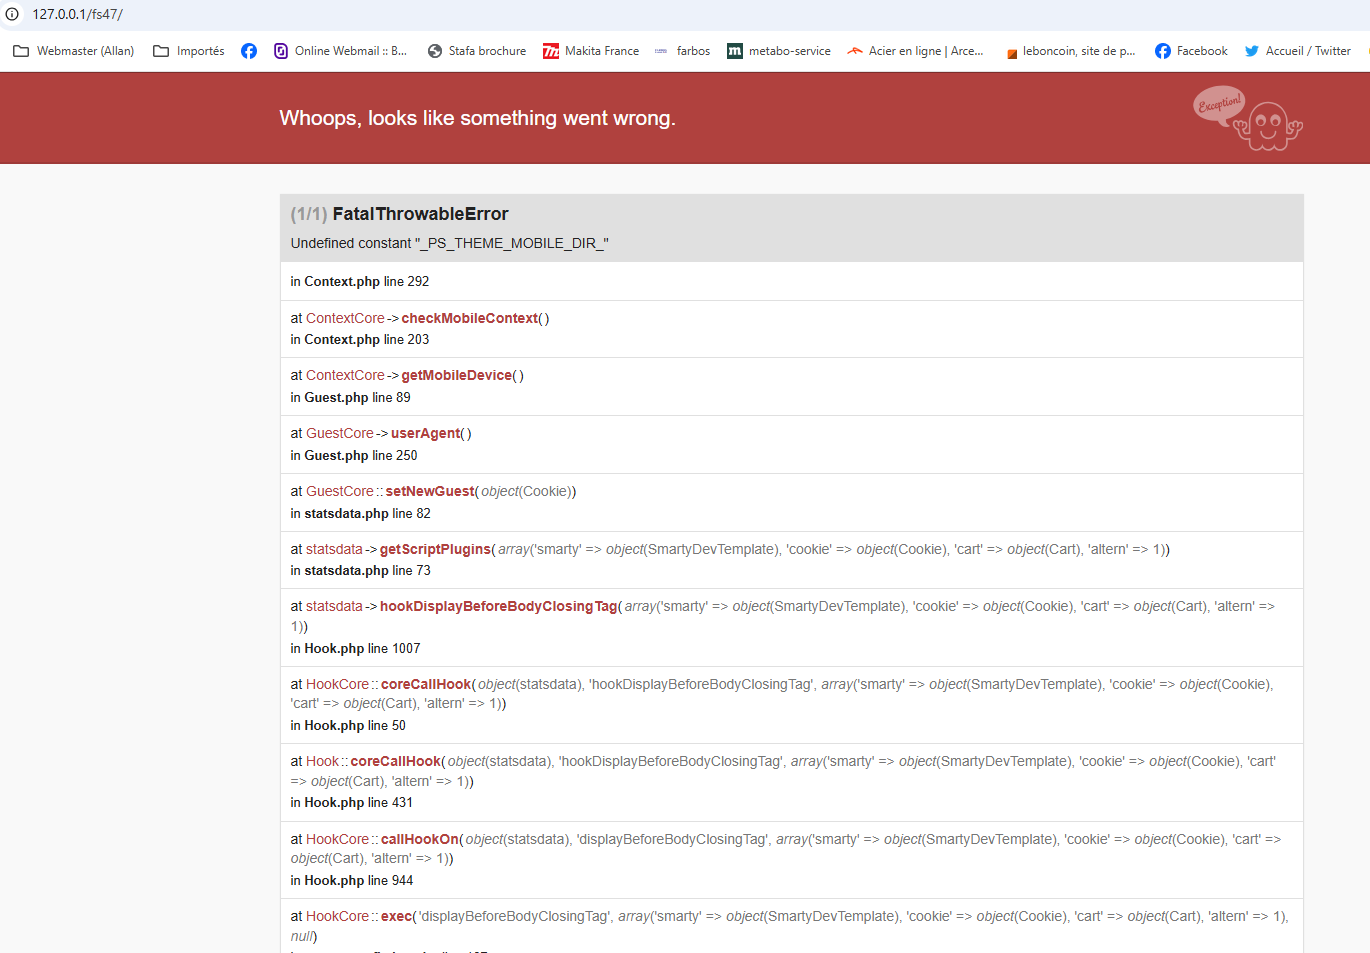This screenshot has width=1370, height=953.
Task: Click the FatalThrowableError heading
Action: (420, 214)
